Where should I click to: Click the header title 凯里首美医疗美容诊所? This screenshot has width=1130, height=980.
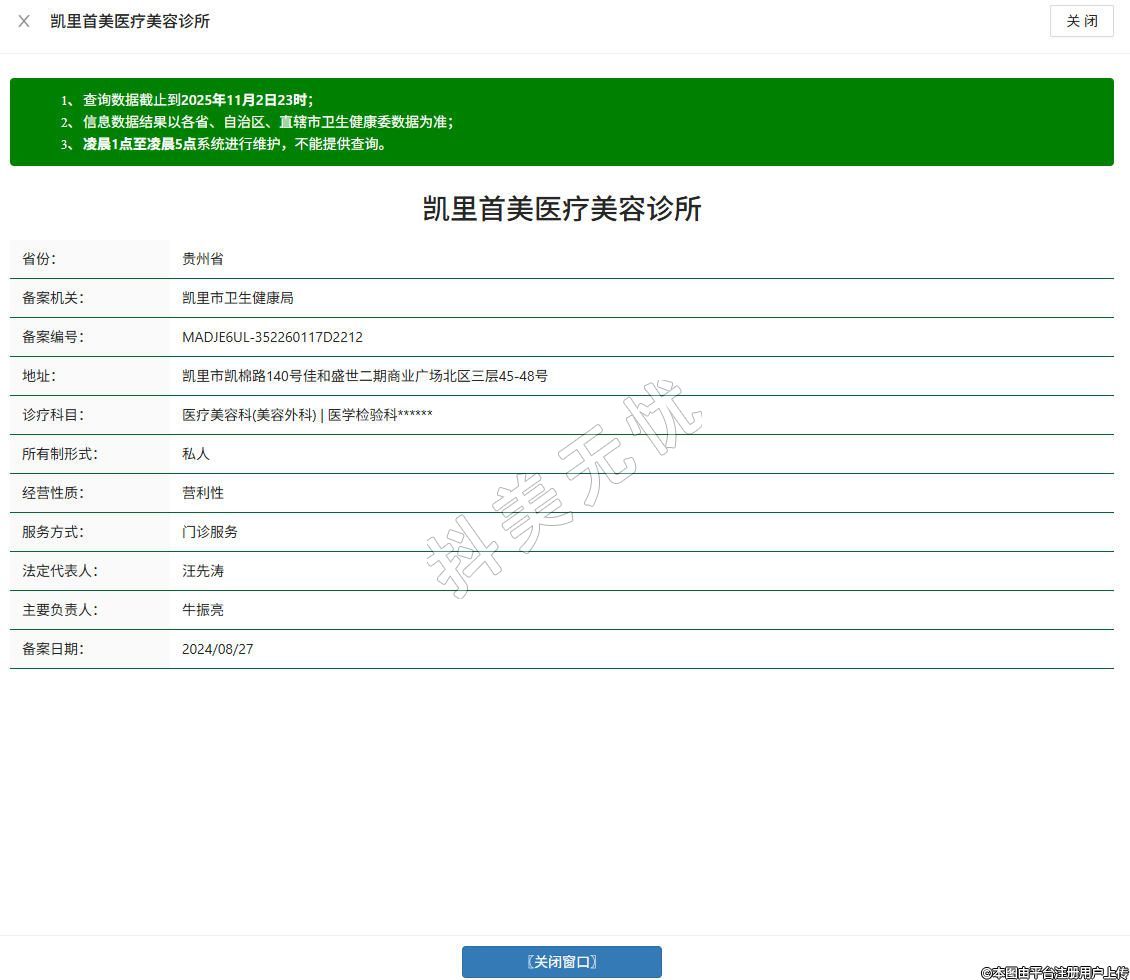130,21
